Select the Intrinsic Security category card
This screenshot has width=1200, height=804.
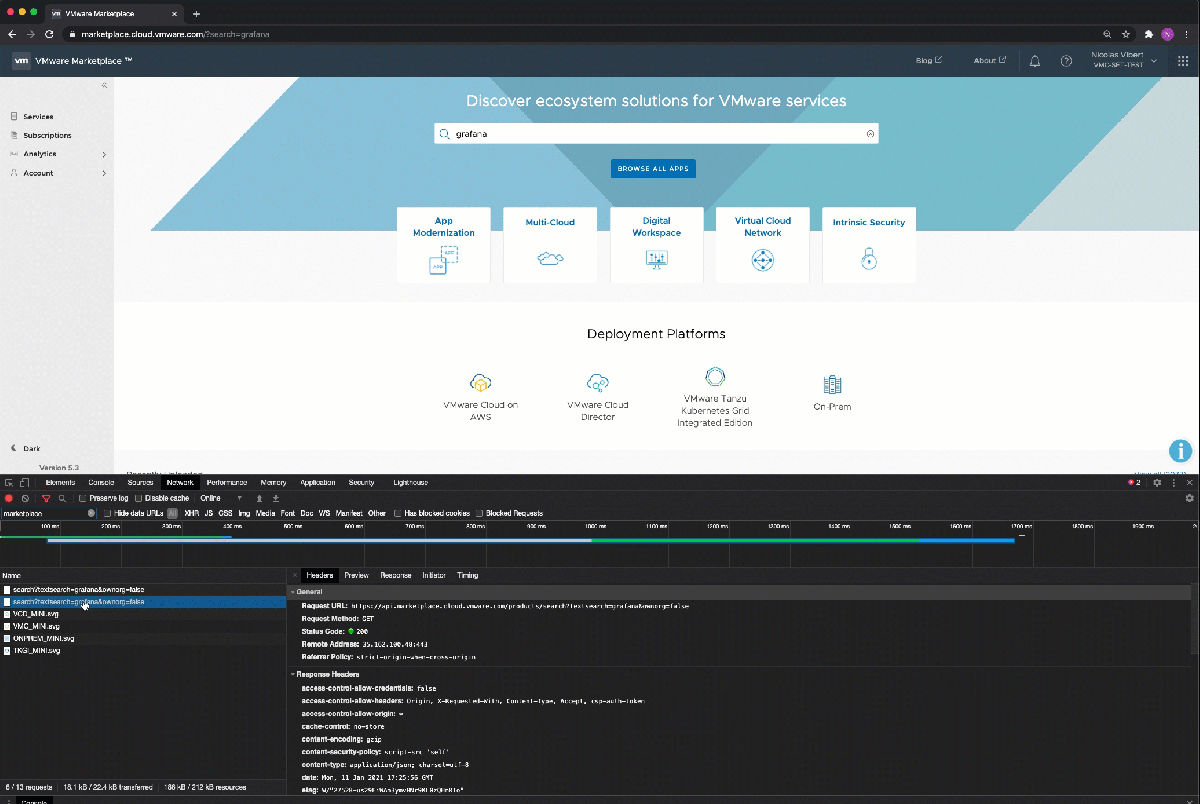[x=869, y=245]
